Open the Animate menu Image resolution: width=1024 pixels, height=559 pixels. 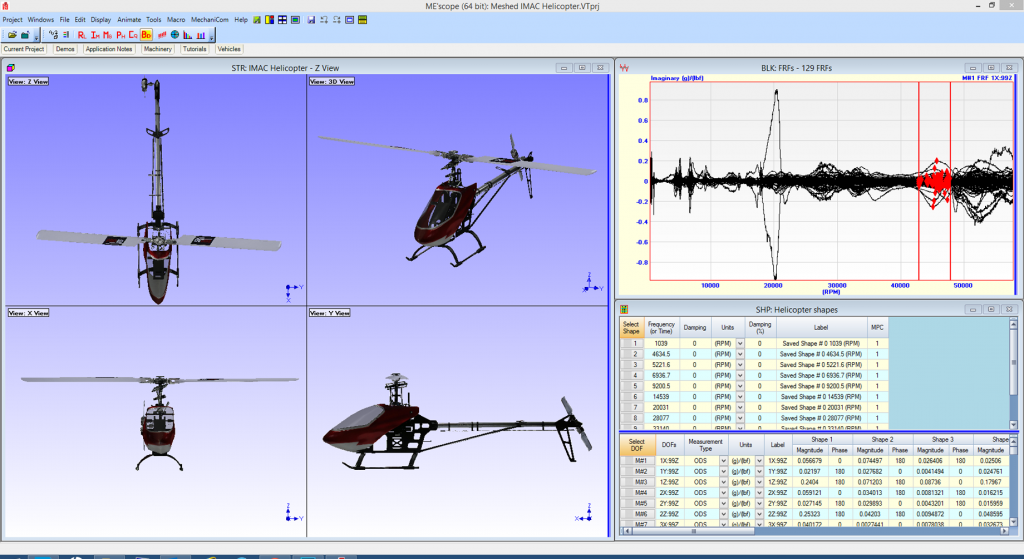point(129,19)
